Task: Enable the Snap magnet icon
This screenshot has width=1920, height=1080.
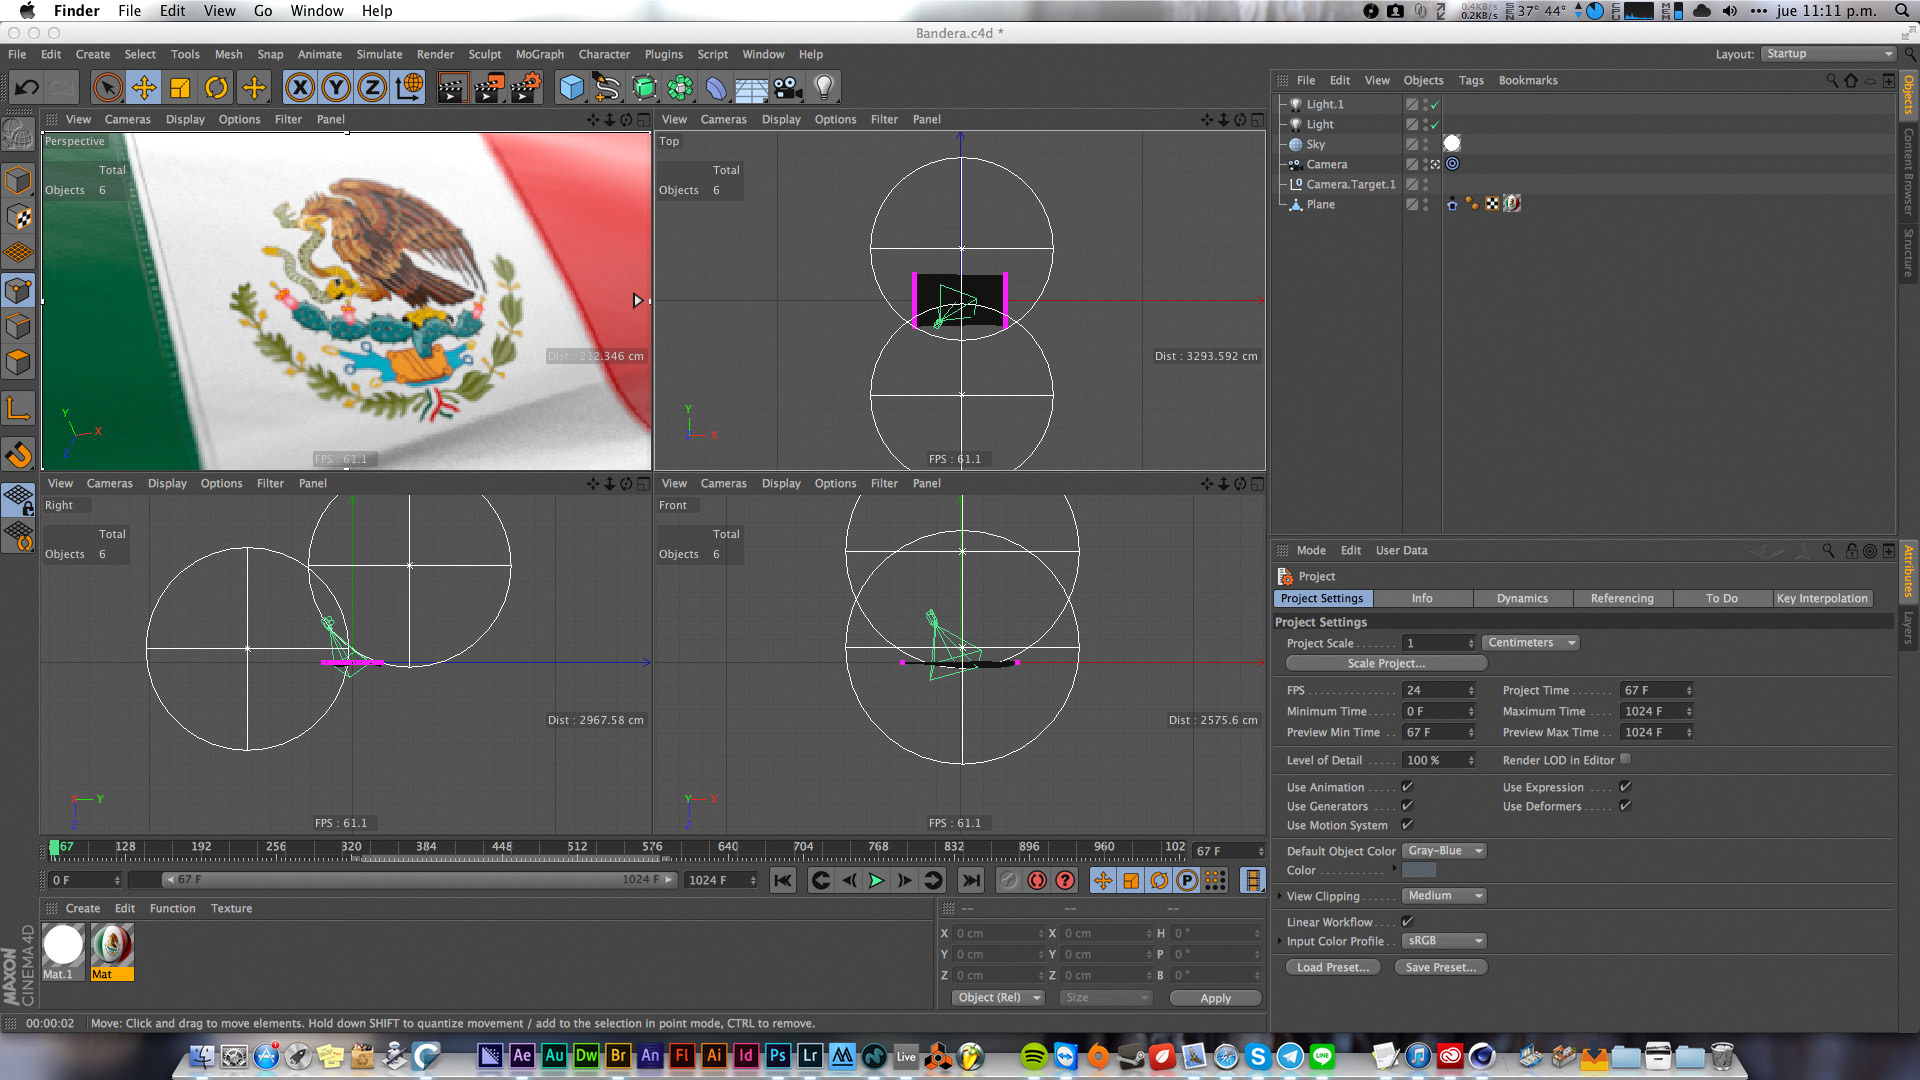Action: coord(18,455)
